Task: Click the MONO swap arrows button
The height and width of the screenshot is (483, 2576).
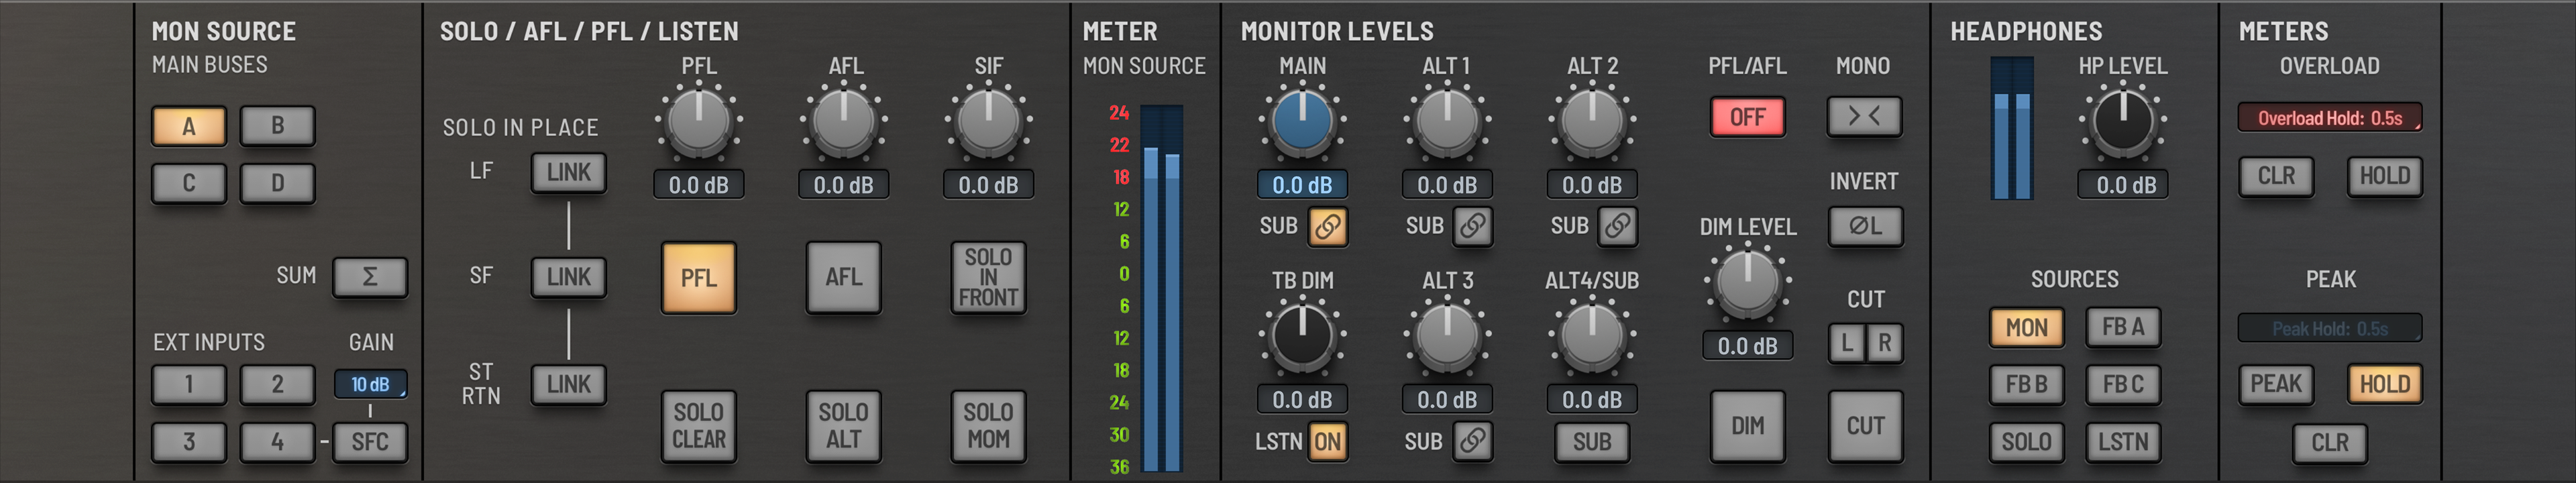Action: [x=1864, y=117]
